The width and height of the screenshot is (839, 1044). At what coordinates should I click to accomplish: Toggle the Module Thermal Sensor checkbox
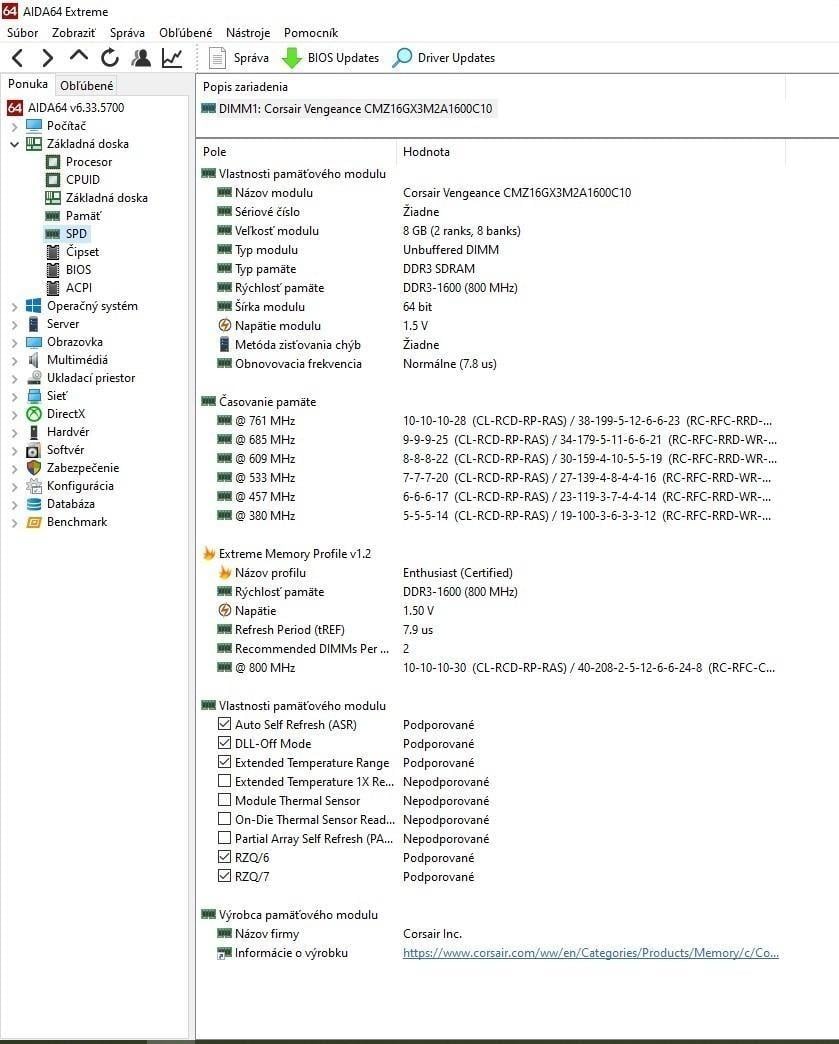tap(224, 800)
